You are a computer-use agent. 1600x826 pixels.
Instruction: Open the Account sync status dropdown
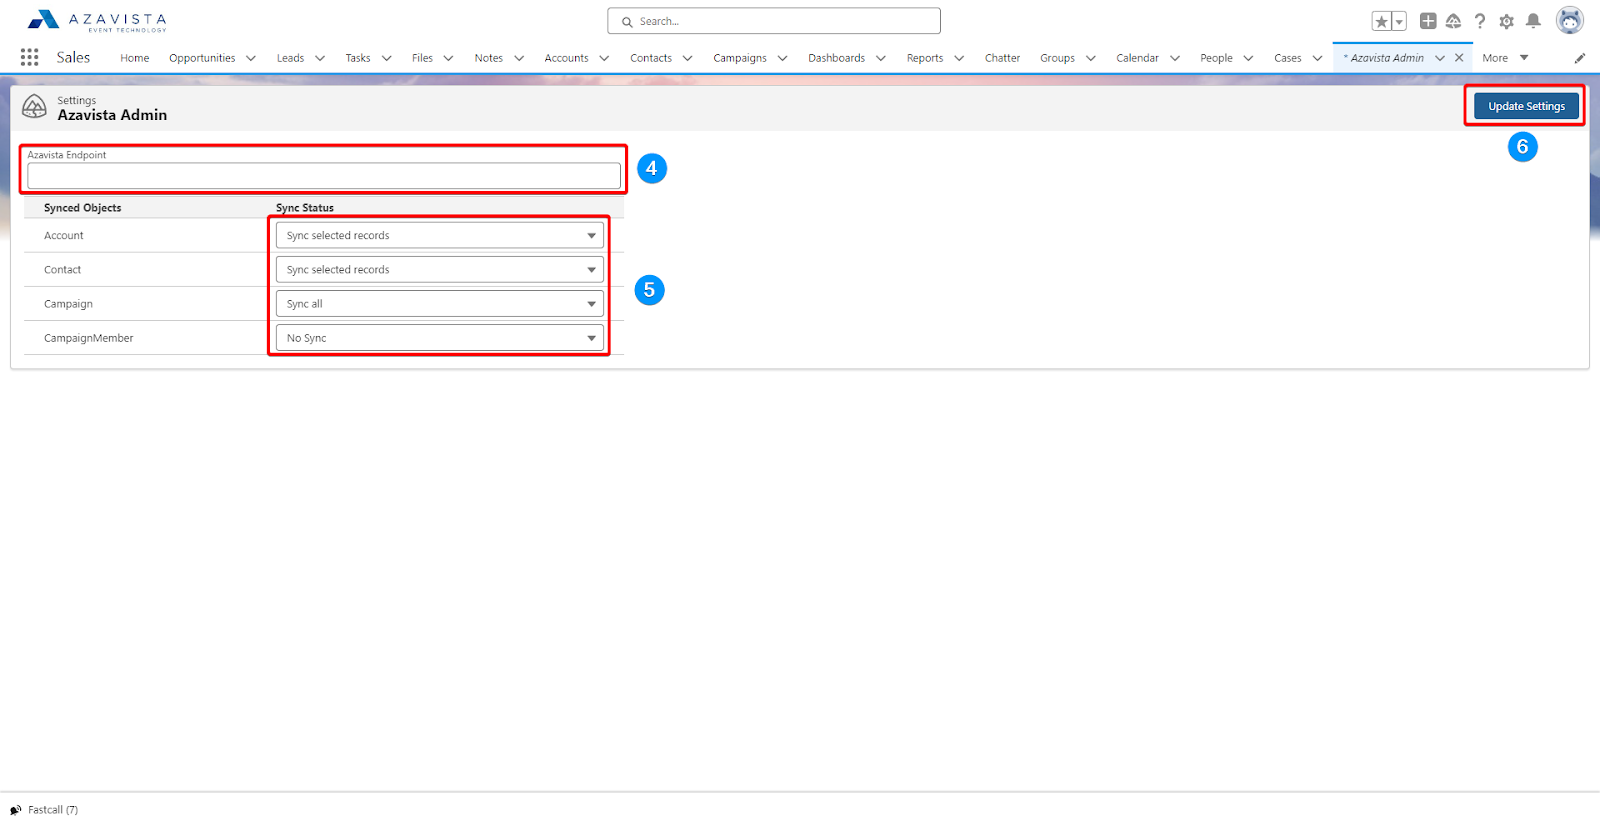point(440,236)
